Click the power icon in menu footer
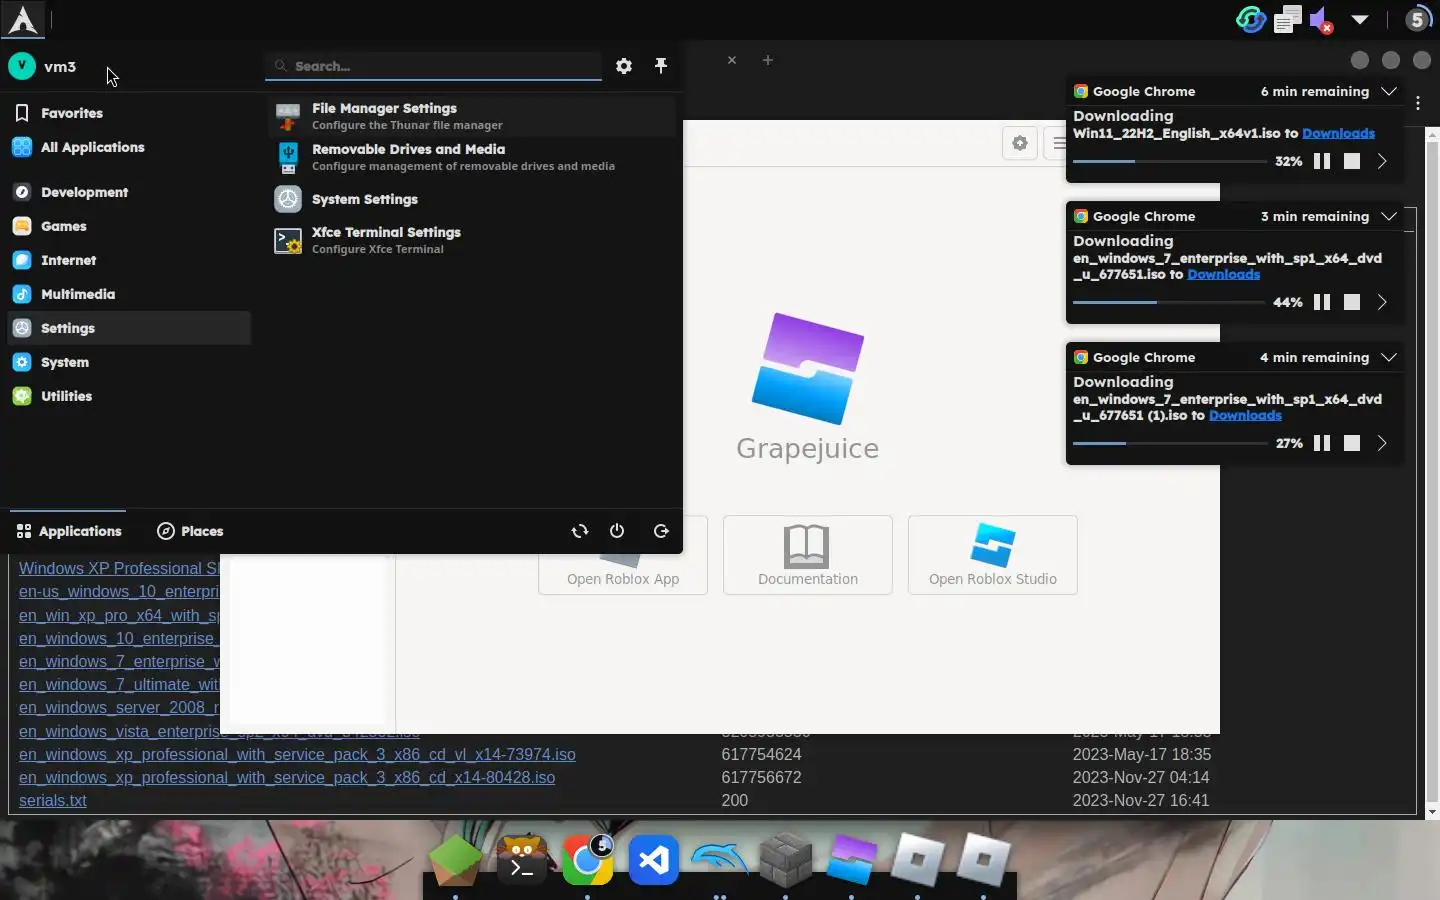Screen dimensions: 1440x900 [x=617, y=531]
